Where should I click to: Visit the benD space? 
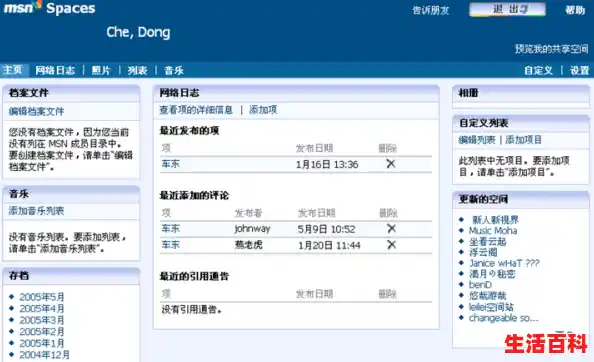(480, 285)
